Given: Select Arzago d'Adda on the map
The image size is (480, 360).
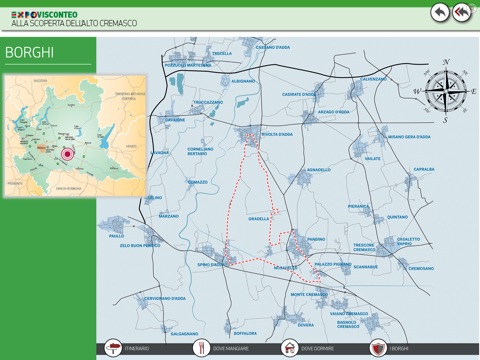Looking at the screenshot, I should pos(334,112).
